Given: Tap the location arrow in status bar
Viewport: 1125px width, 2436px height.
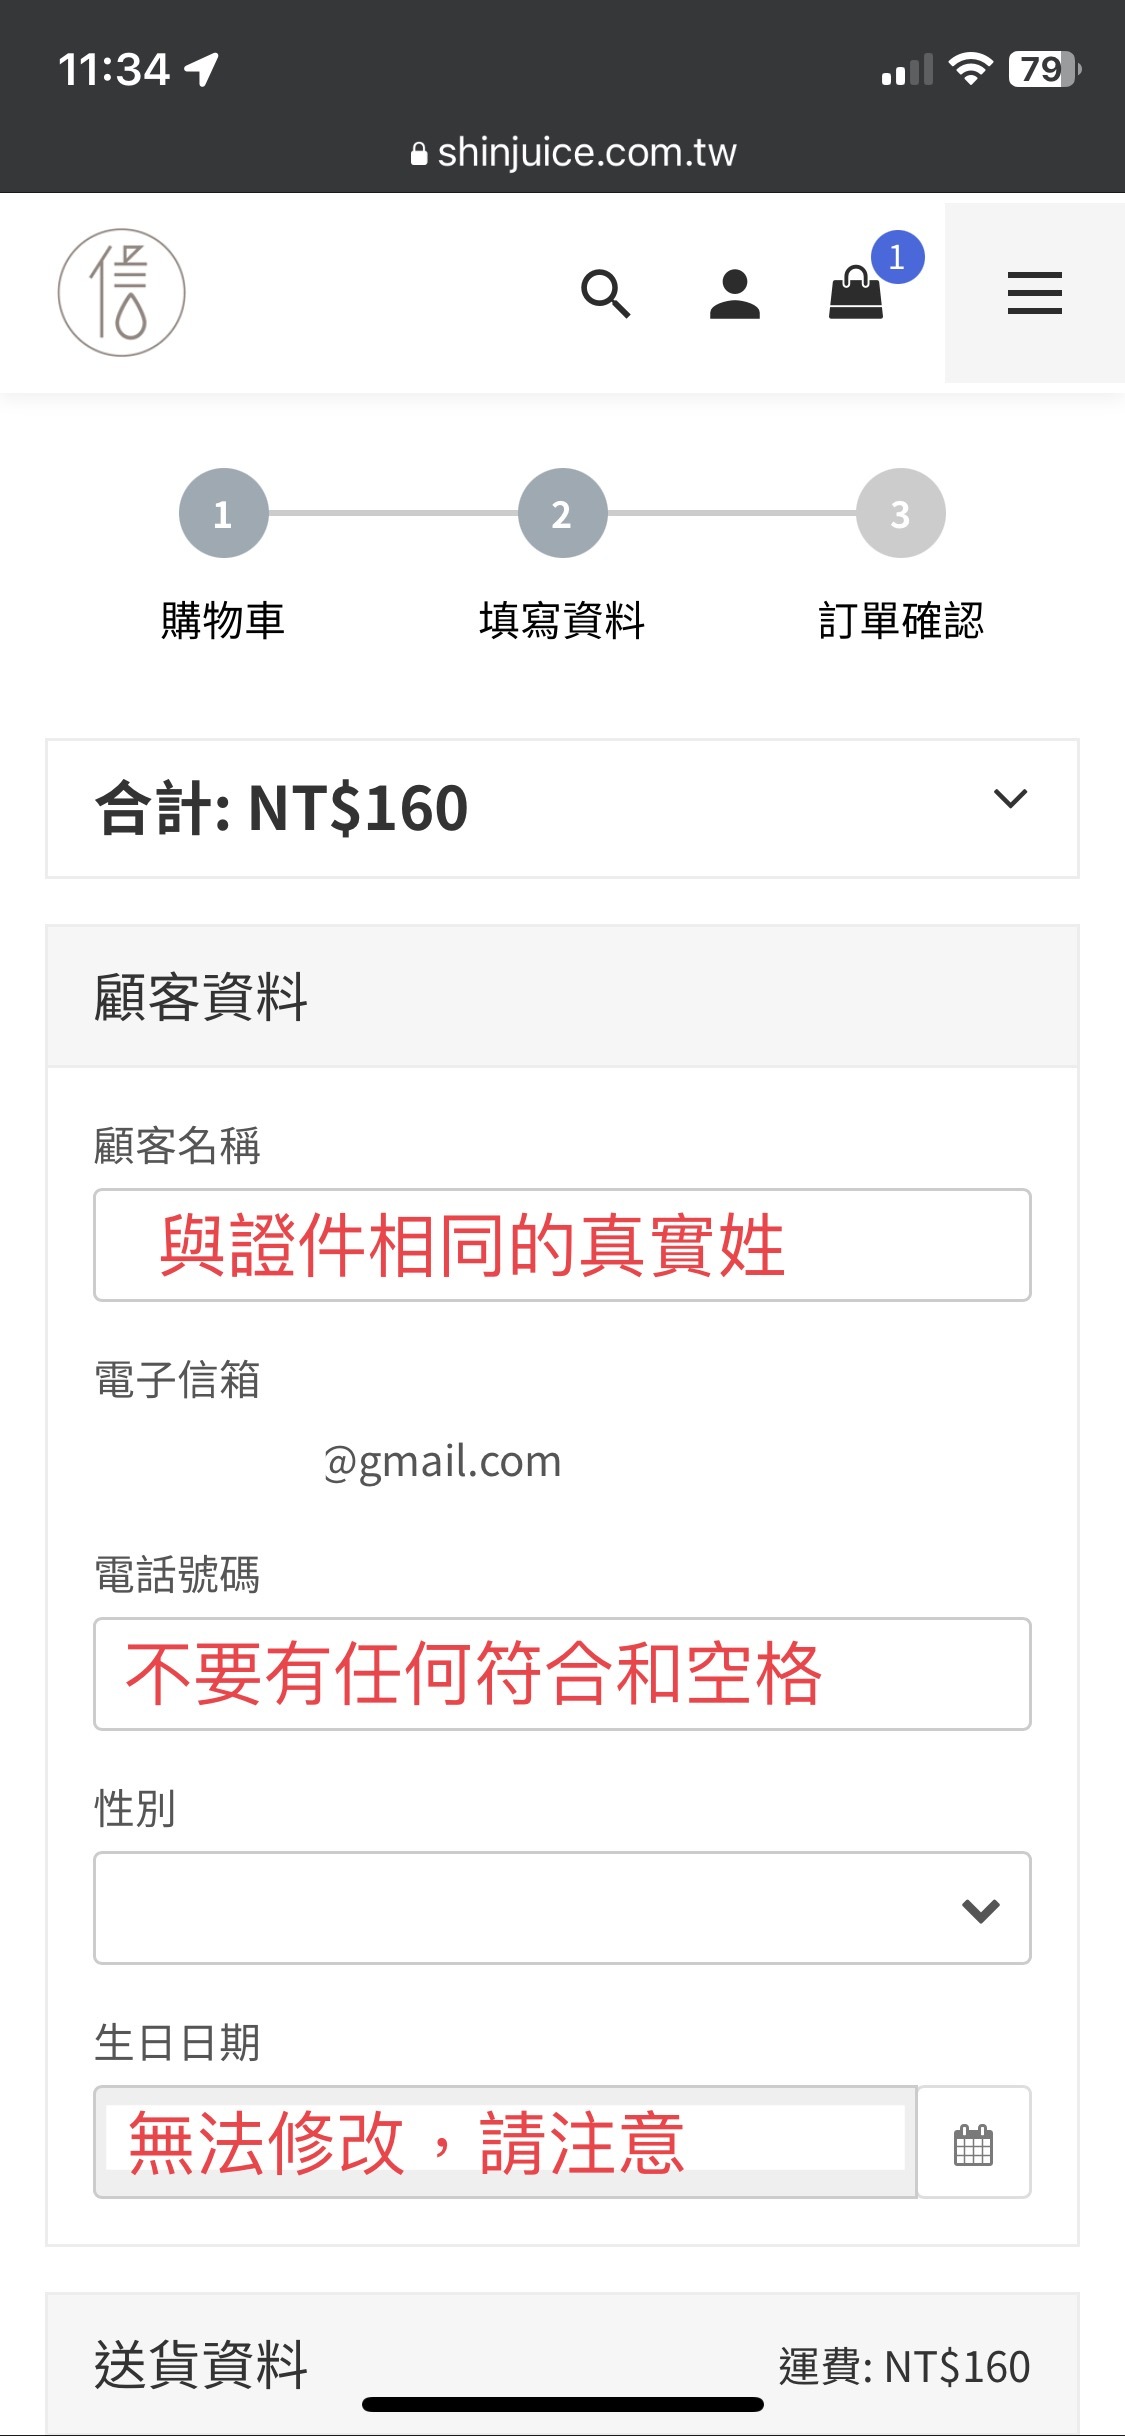Looking at the screenshot, I should tap(202, 70).
